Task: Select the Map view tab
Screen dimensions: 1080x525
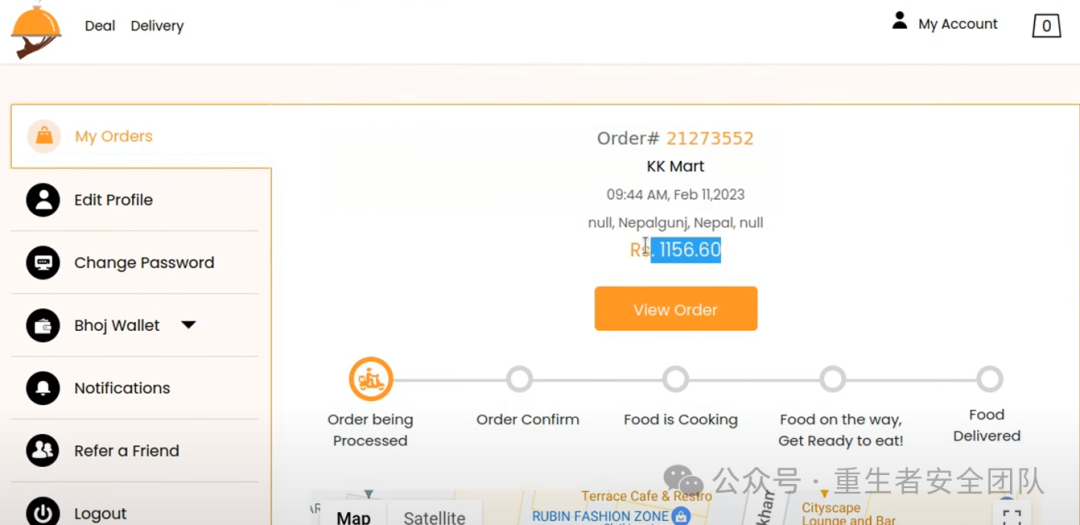Action: pos(353,518)
